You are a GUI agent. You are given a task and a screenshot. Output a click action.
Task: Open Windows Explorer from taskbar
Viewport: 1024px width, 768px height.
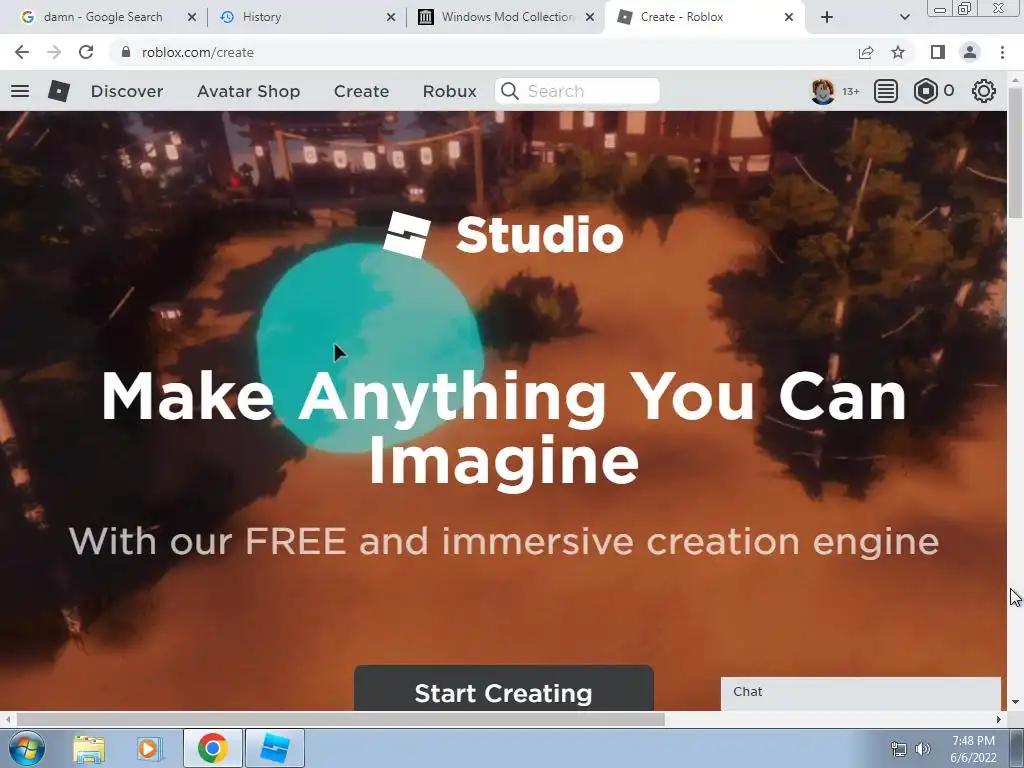click(x=89, y=748)
